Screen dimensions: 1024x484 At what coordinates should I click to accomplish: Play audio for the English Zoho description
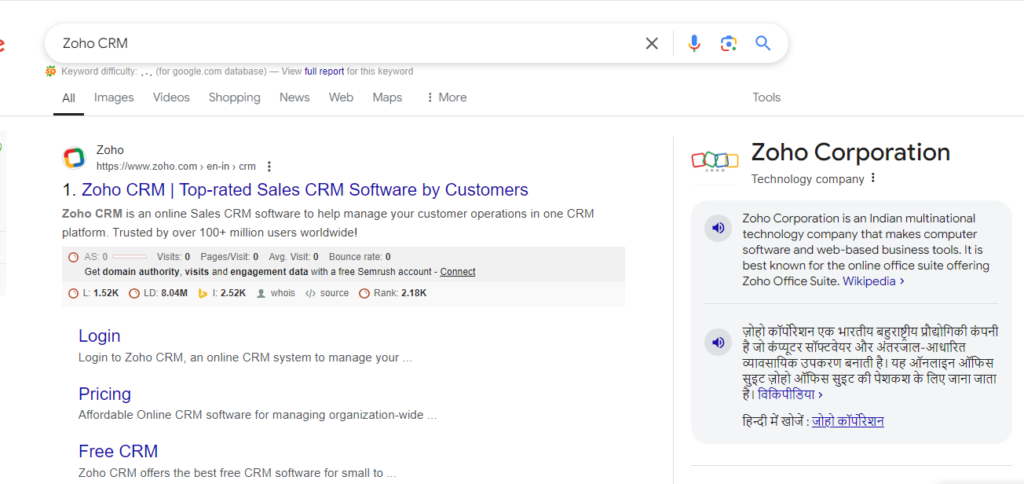718,228
